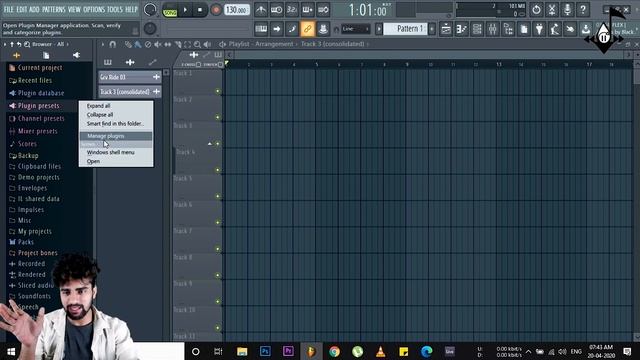
Task: Open the Playlist view icon
Action: pos(446,29)
